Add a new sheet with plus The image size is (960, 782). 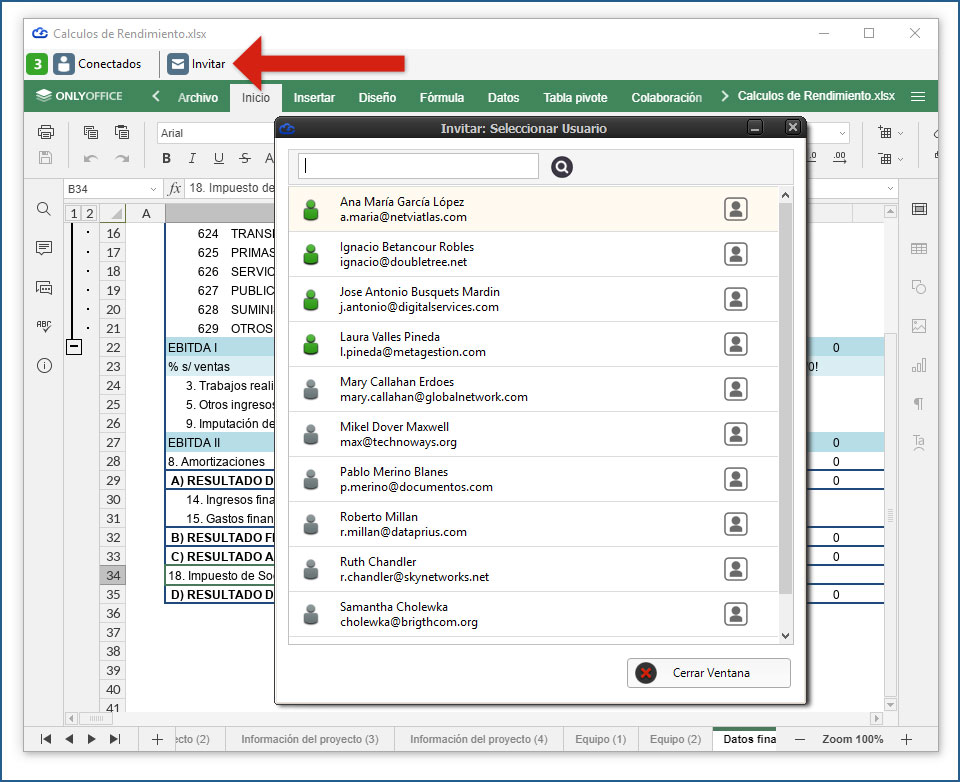pyautogui.click(x=157, y=740)
